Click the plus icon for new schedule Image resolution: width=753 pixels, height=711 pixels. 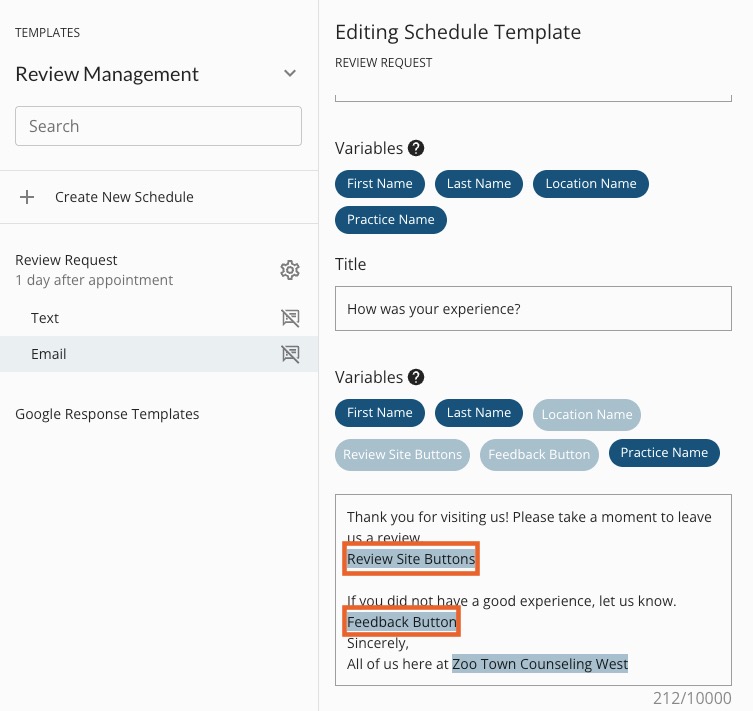click(27, 197)
